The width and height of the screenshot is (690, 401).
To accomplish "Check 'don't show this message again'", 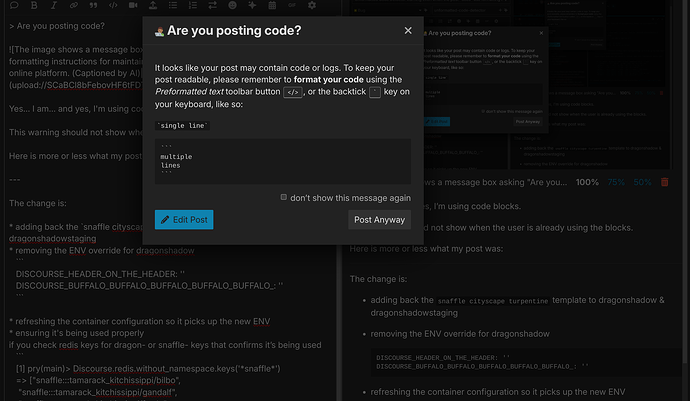I will [x=284, y=197].
